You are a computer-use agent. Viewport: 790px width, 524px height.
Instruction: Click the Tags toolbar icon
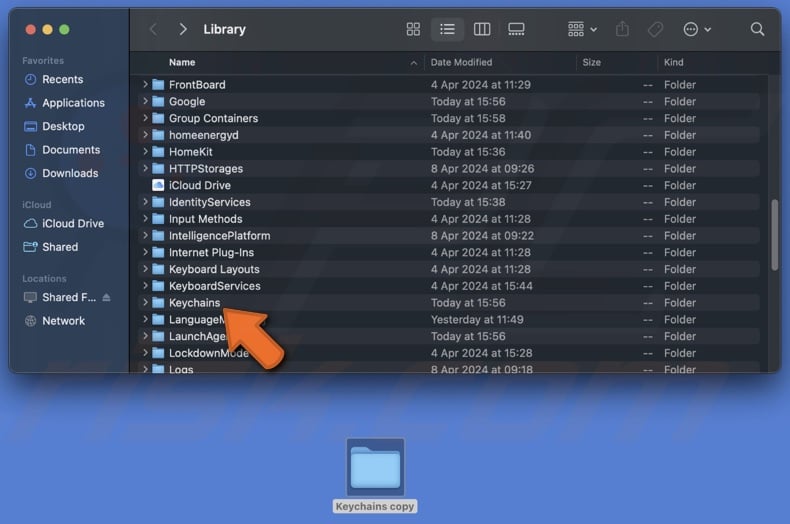pos(655,29)
